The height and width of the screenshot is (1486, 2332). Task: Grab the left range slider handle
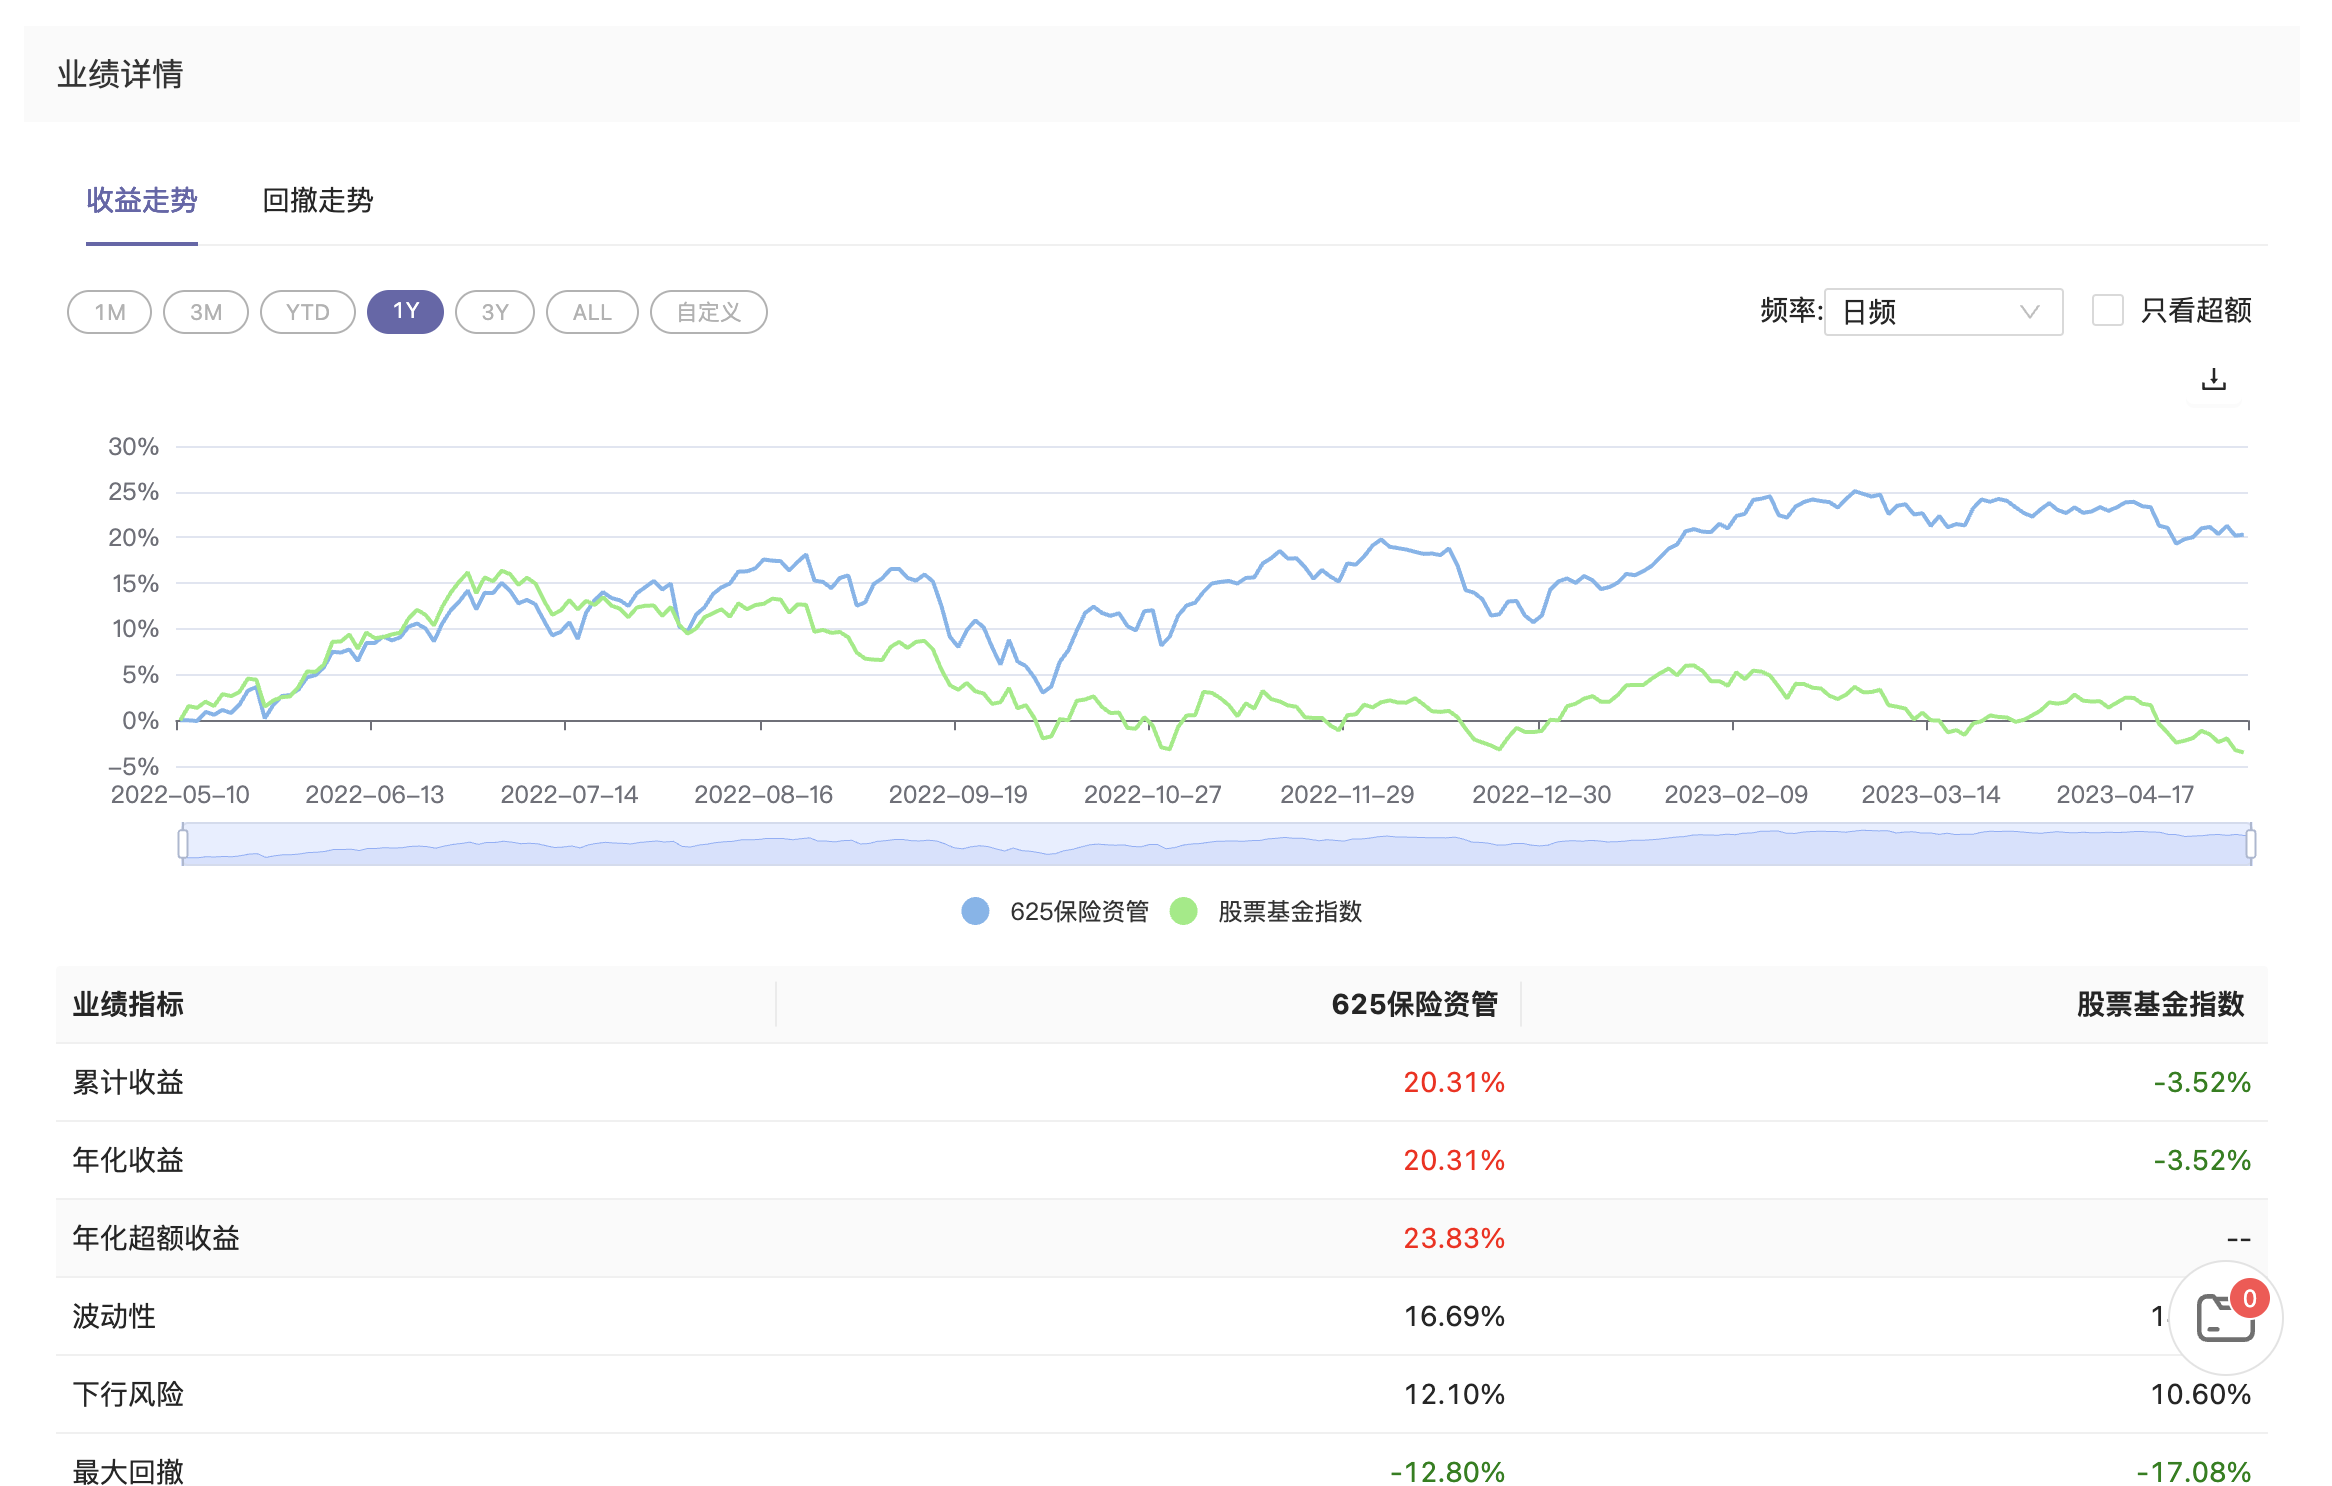tap(183, 844)
